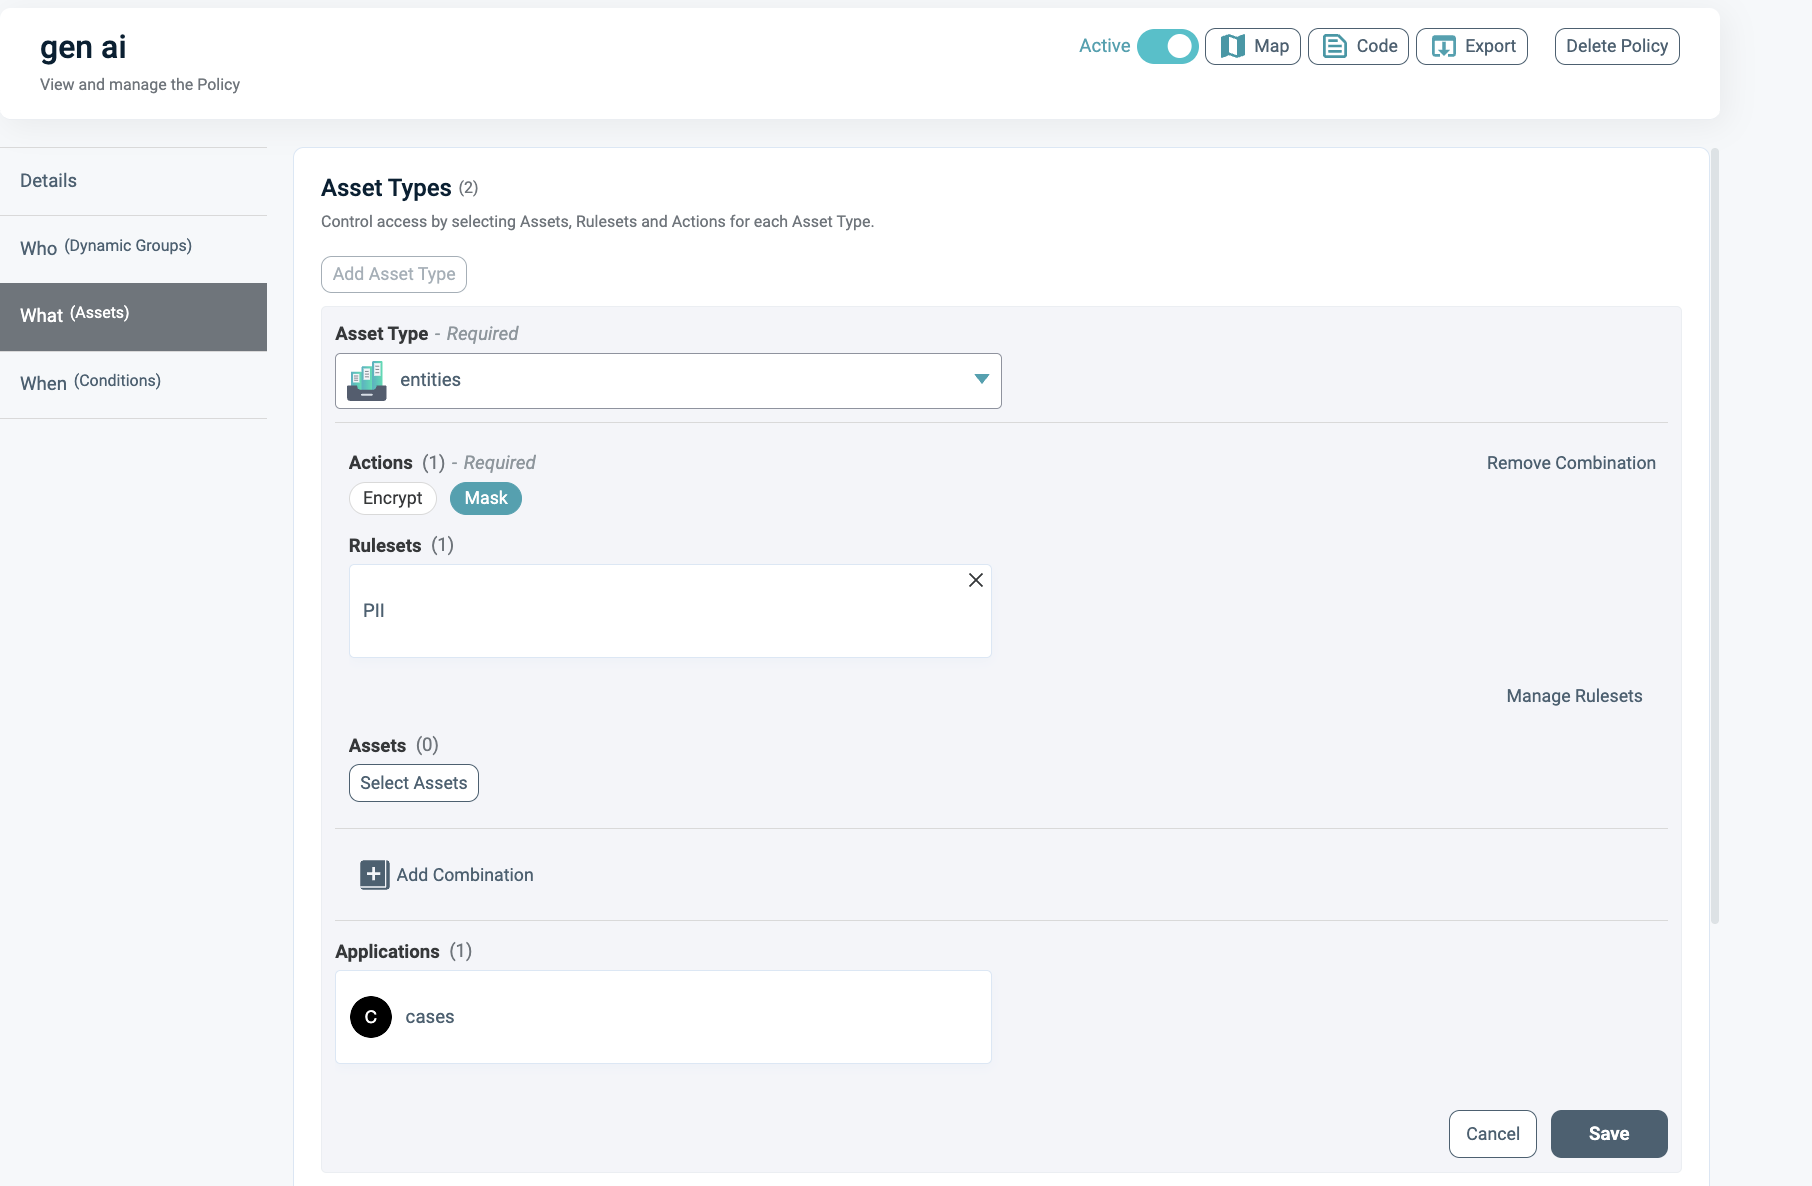Switch to Who (Dynamic Groups) tab
This screenshot has height=1186, width=1812.
134,248
